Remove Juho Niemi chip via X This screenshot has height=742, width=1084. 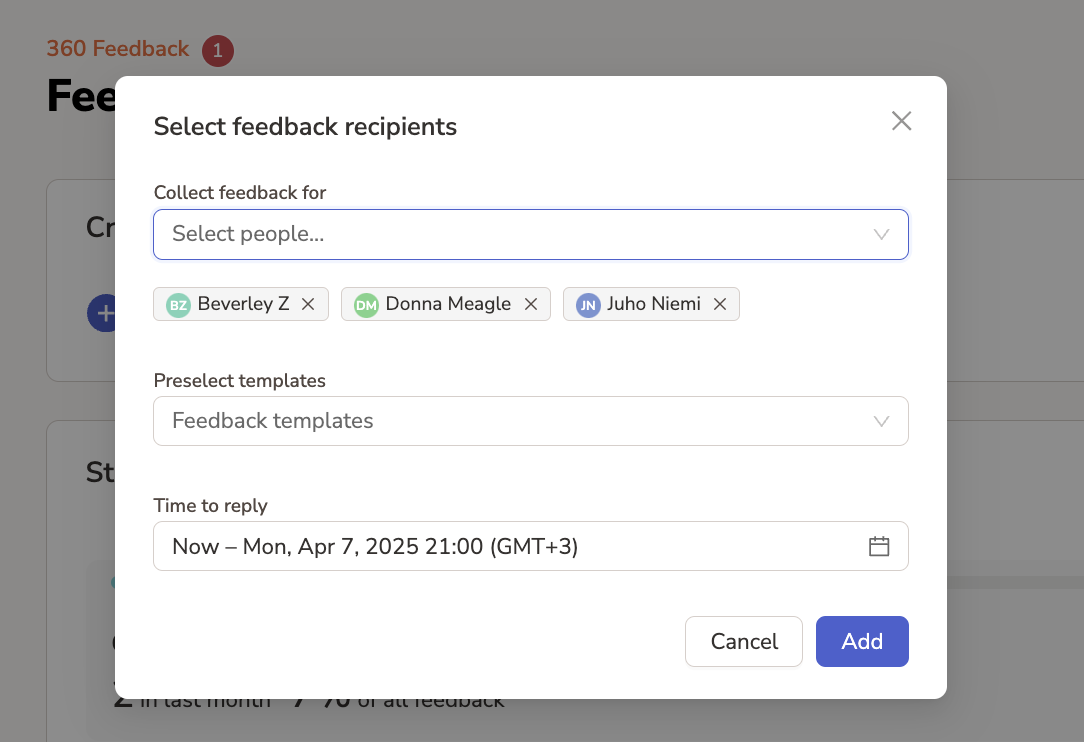pos(719,304)
